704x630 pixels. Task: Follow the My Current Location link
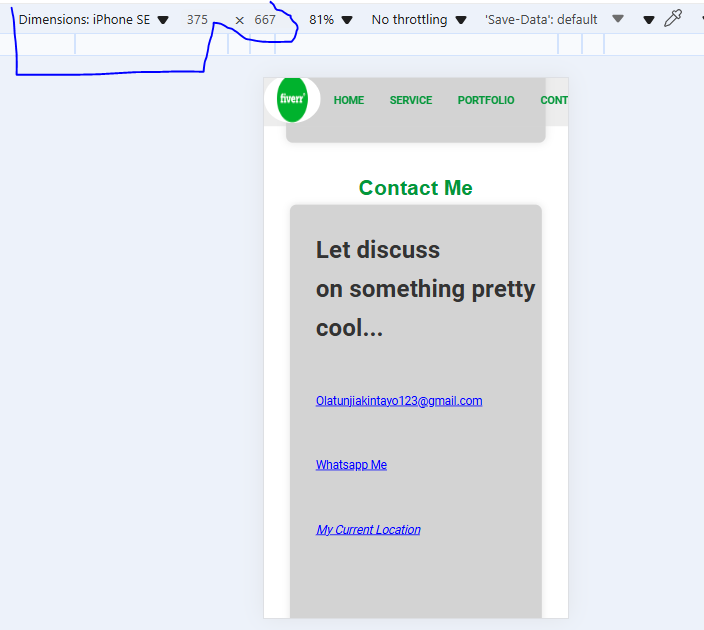pos(368,530)
